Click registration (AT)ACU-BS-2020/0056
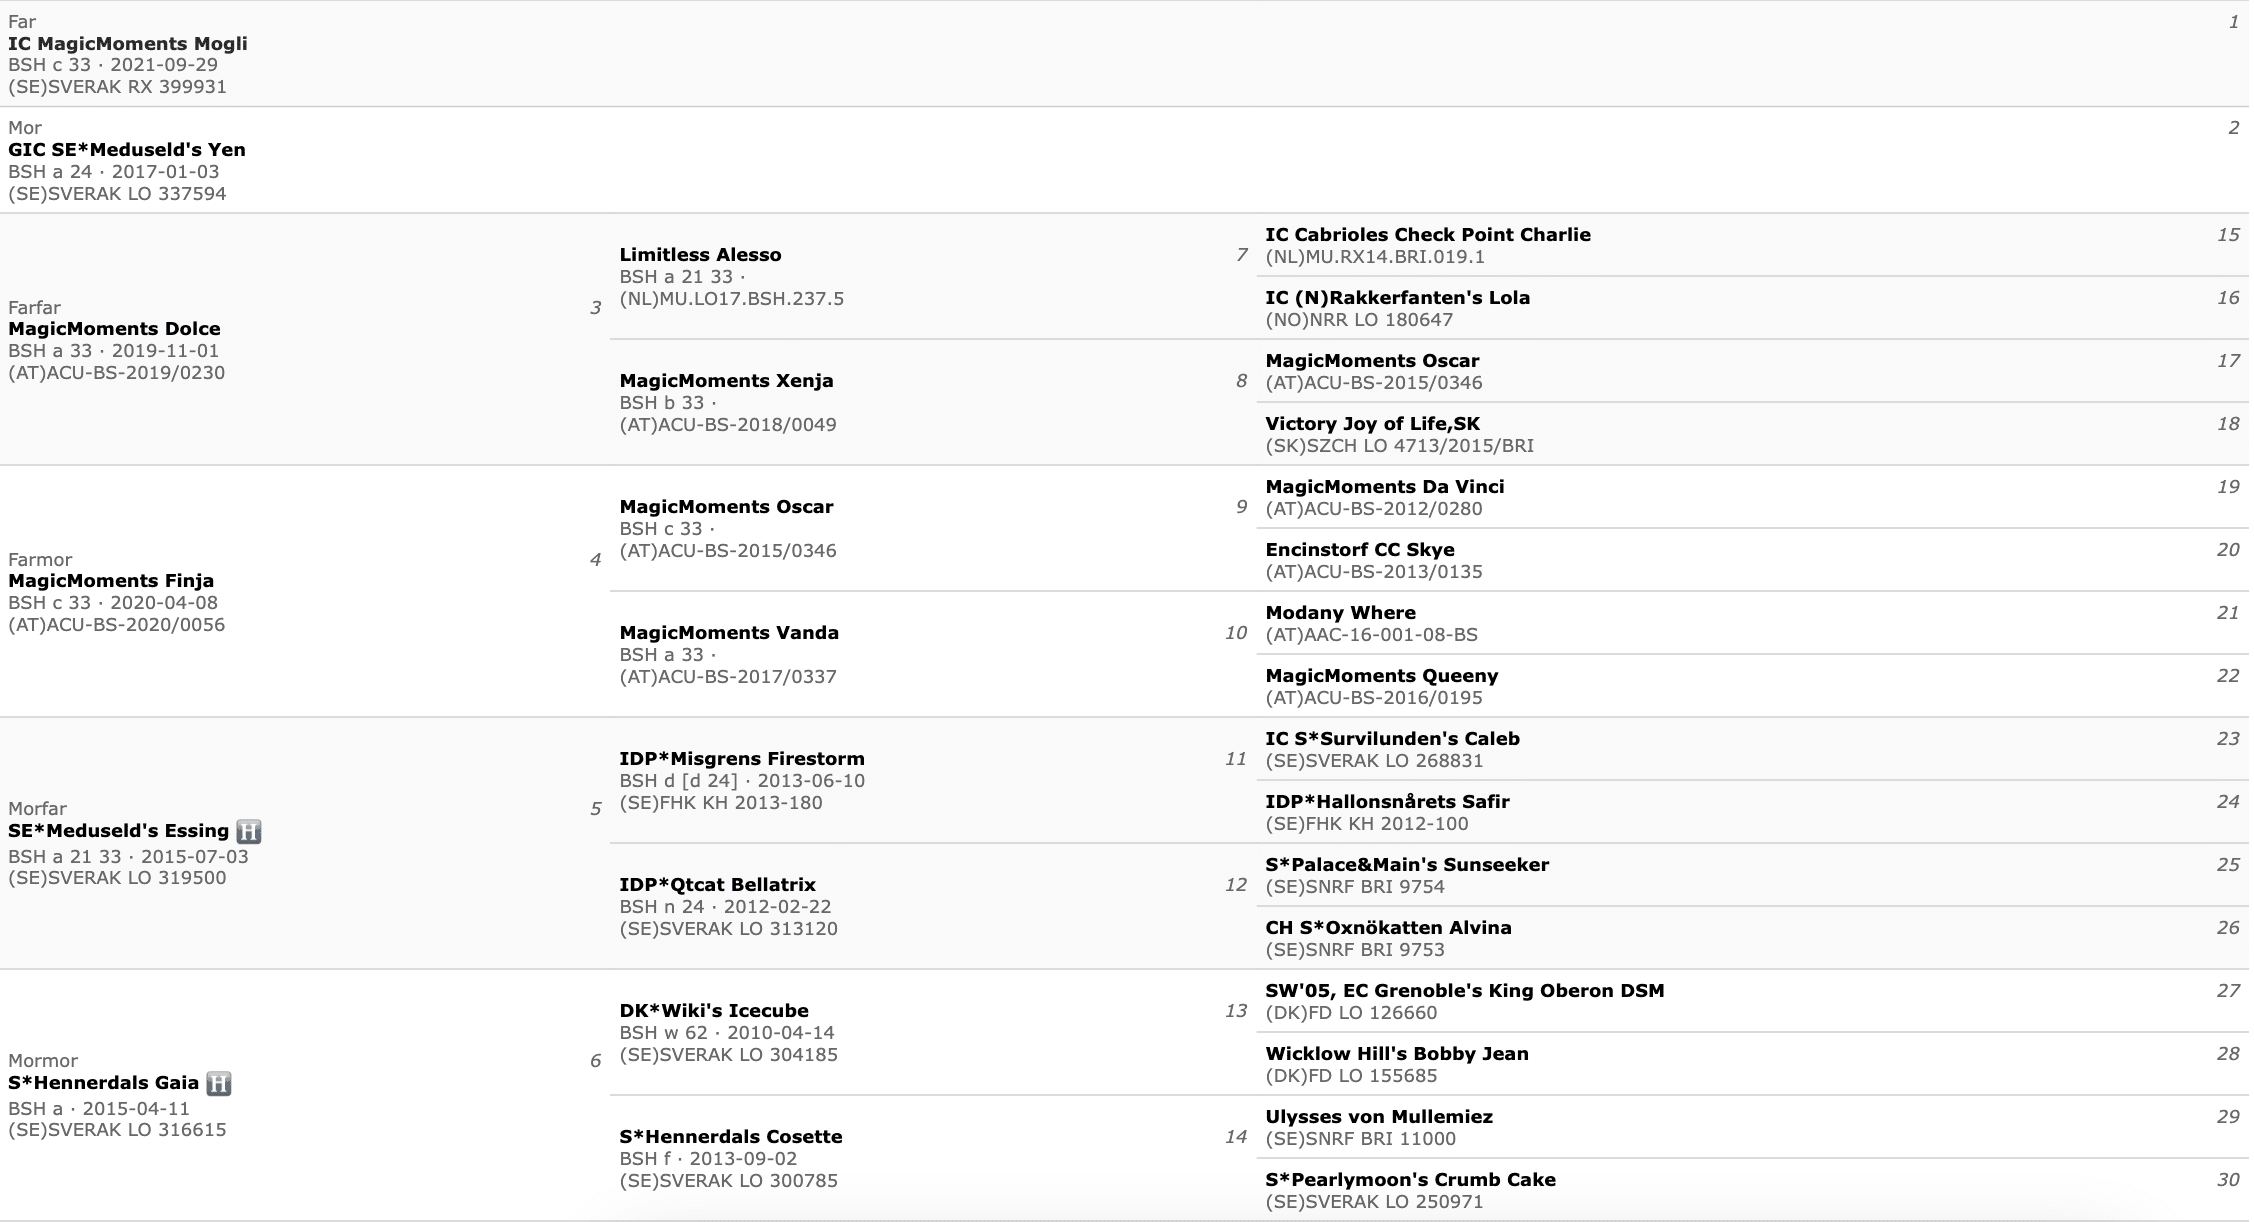Screen dimensions: 2254x1222 (117, 625)
